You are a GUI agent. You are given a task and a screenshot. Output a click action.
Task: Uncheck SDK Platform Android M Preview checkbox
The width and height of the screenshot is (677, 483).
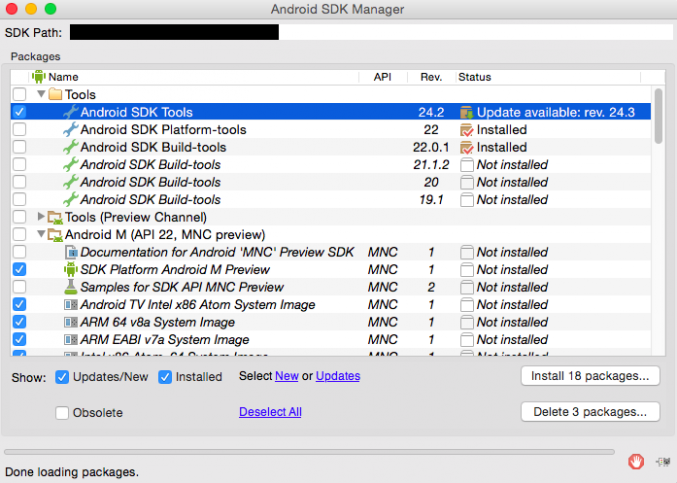[x=19, y=269]
